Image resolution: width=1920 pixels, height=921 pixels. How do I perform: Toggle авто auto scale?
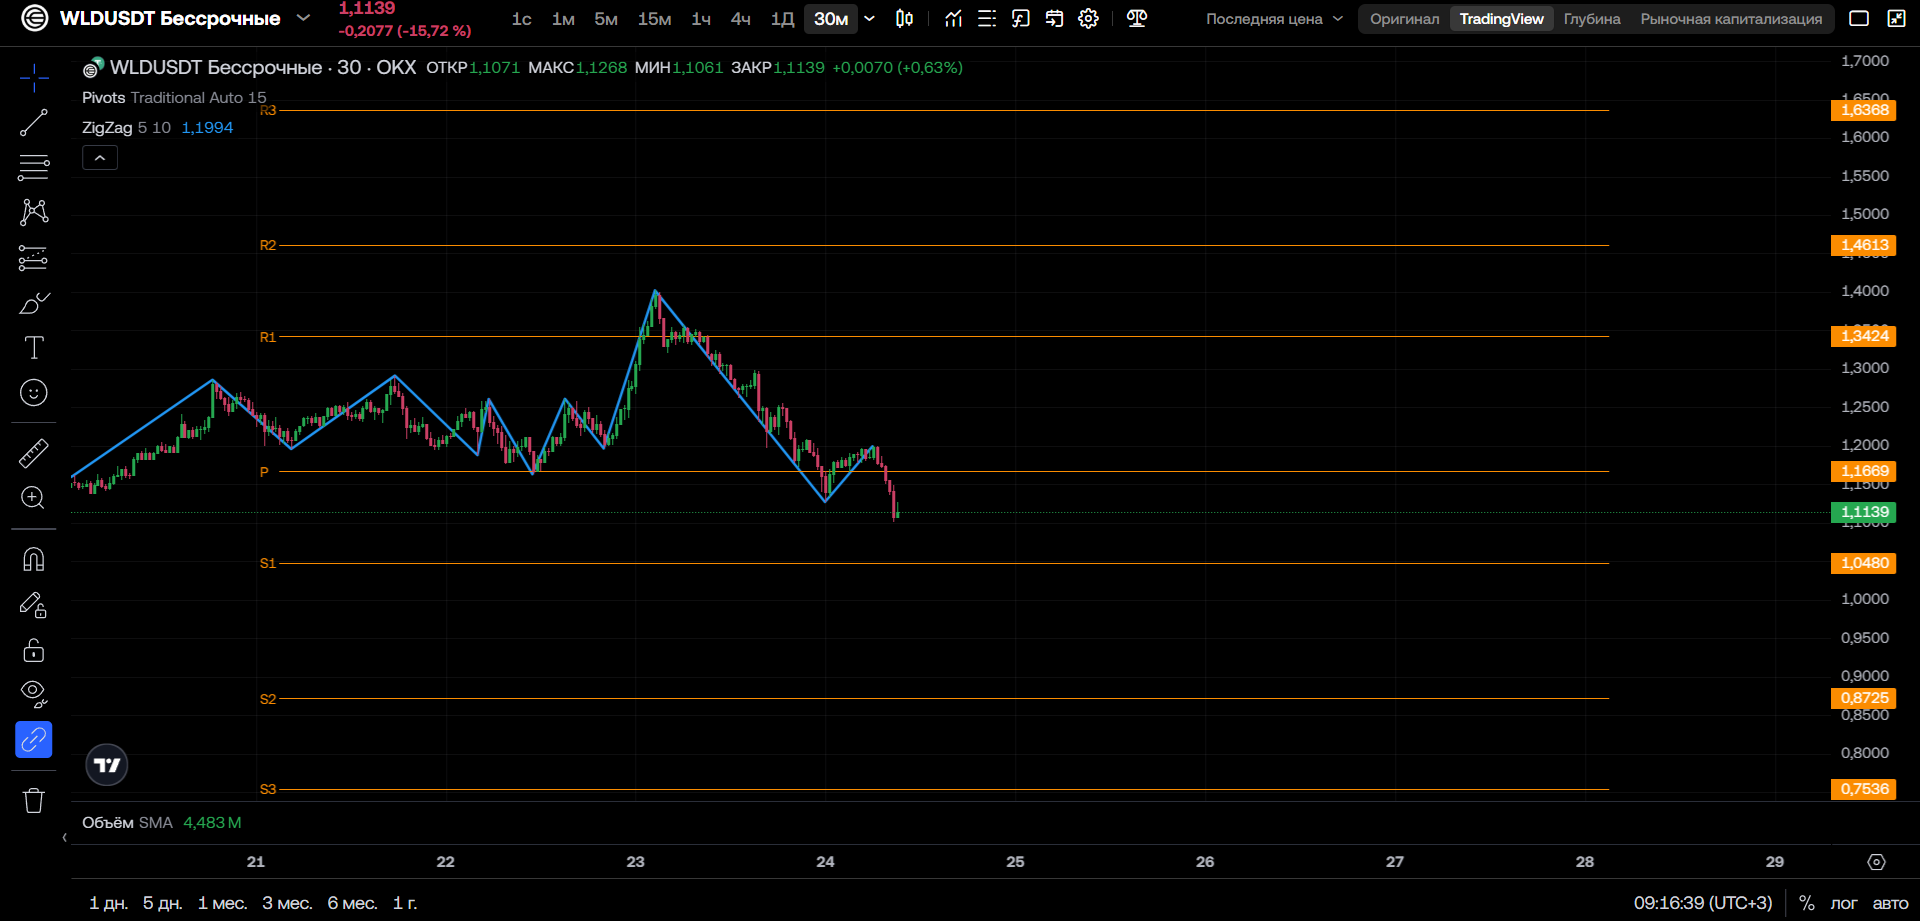point(1889,903)
